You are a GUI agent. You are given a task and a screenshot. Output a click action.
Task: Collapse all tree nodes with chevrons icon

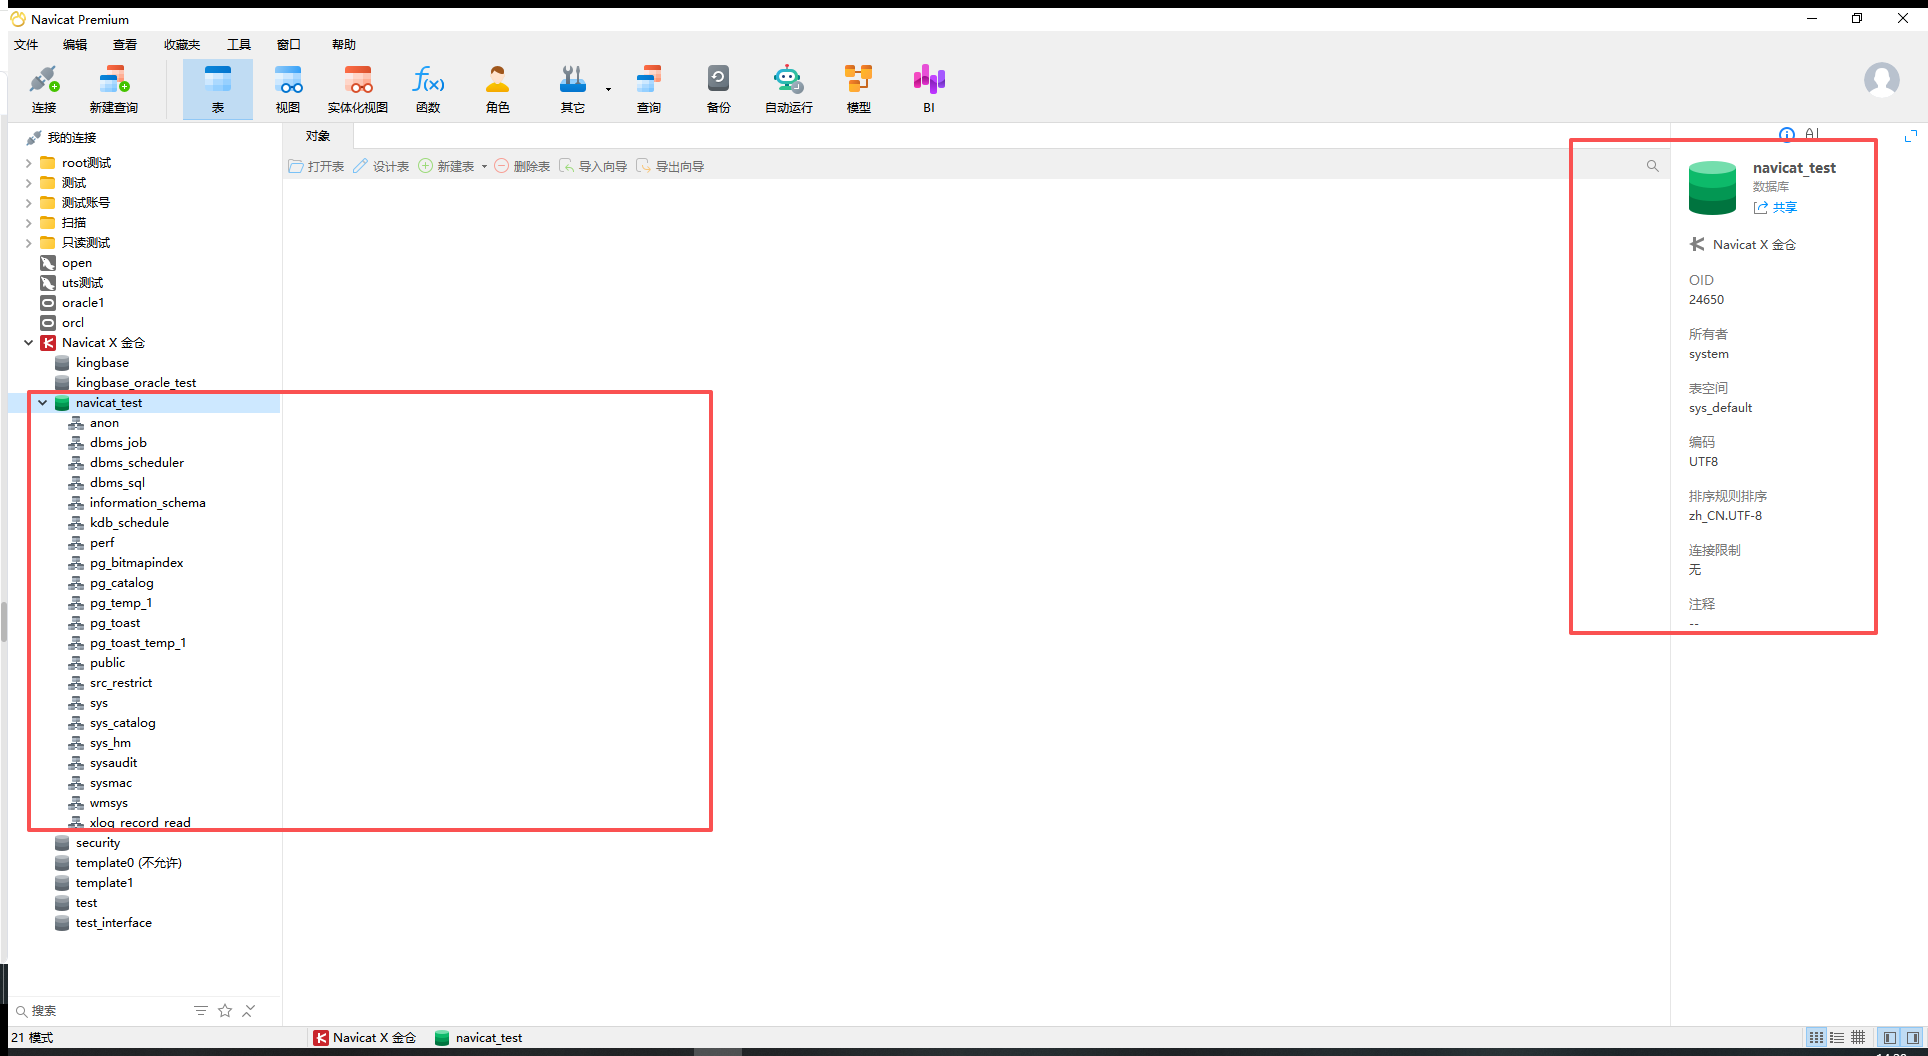click(249, 1011)
